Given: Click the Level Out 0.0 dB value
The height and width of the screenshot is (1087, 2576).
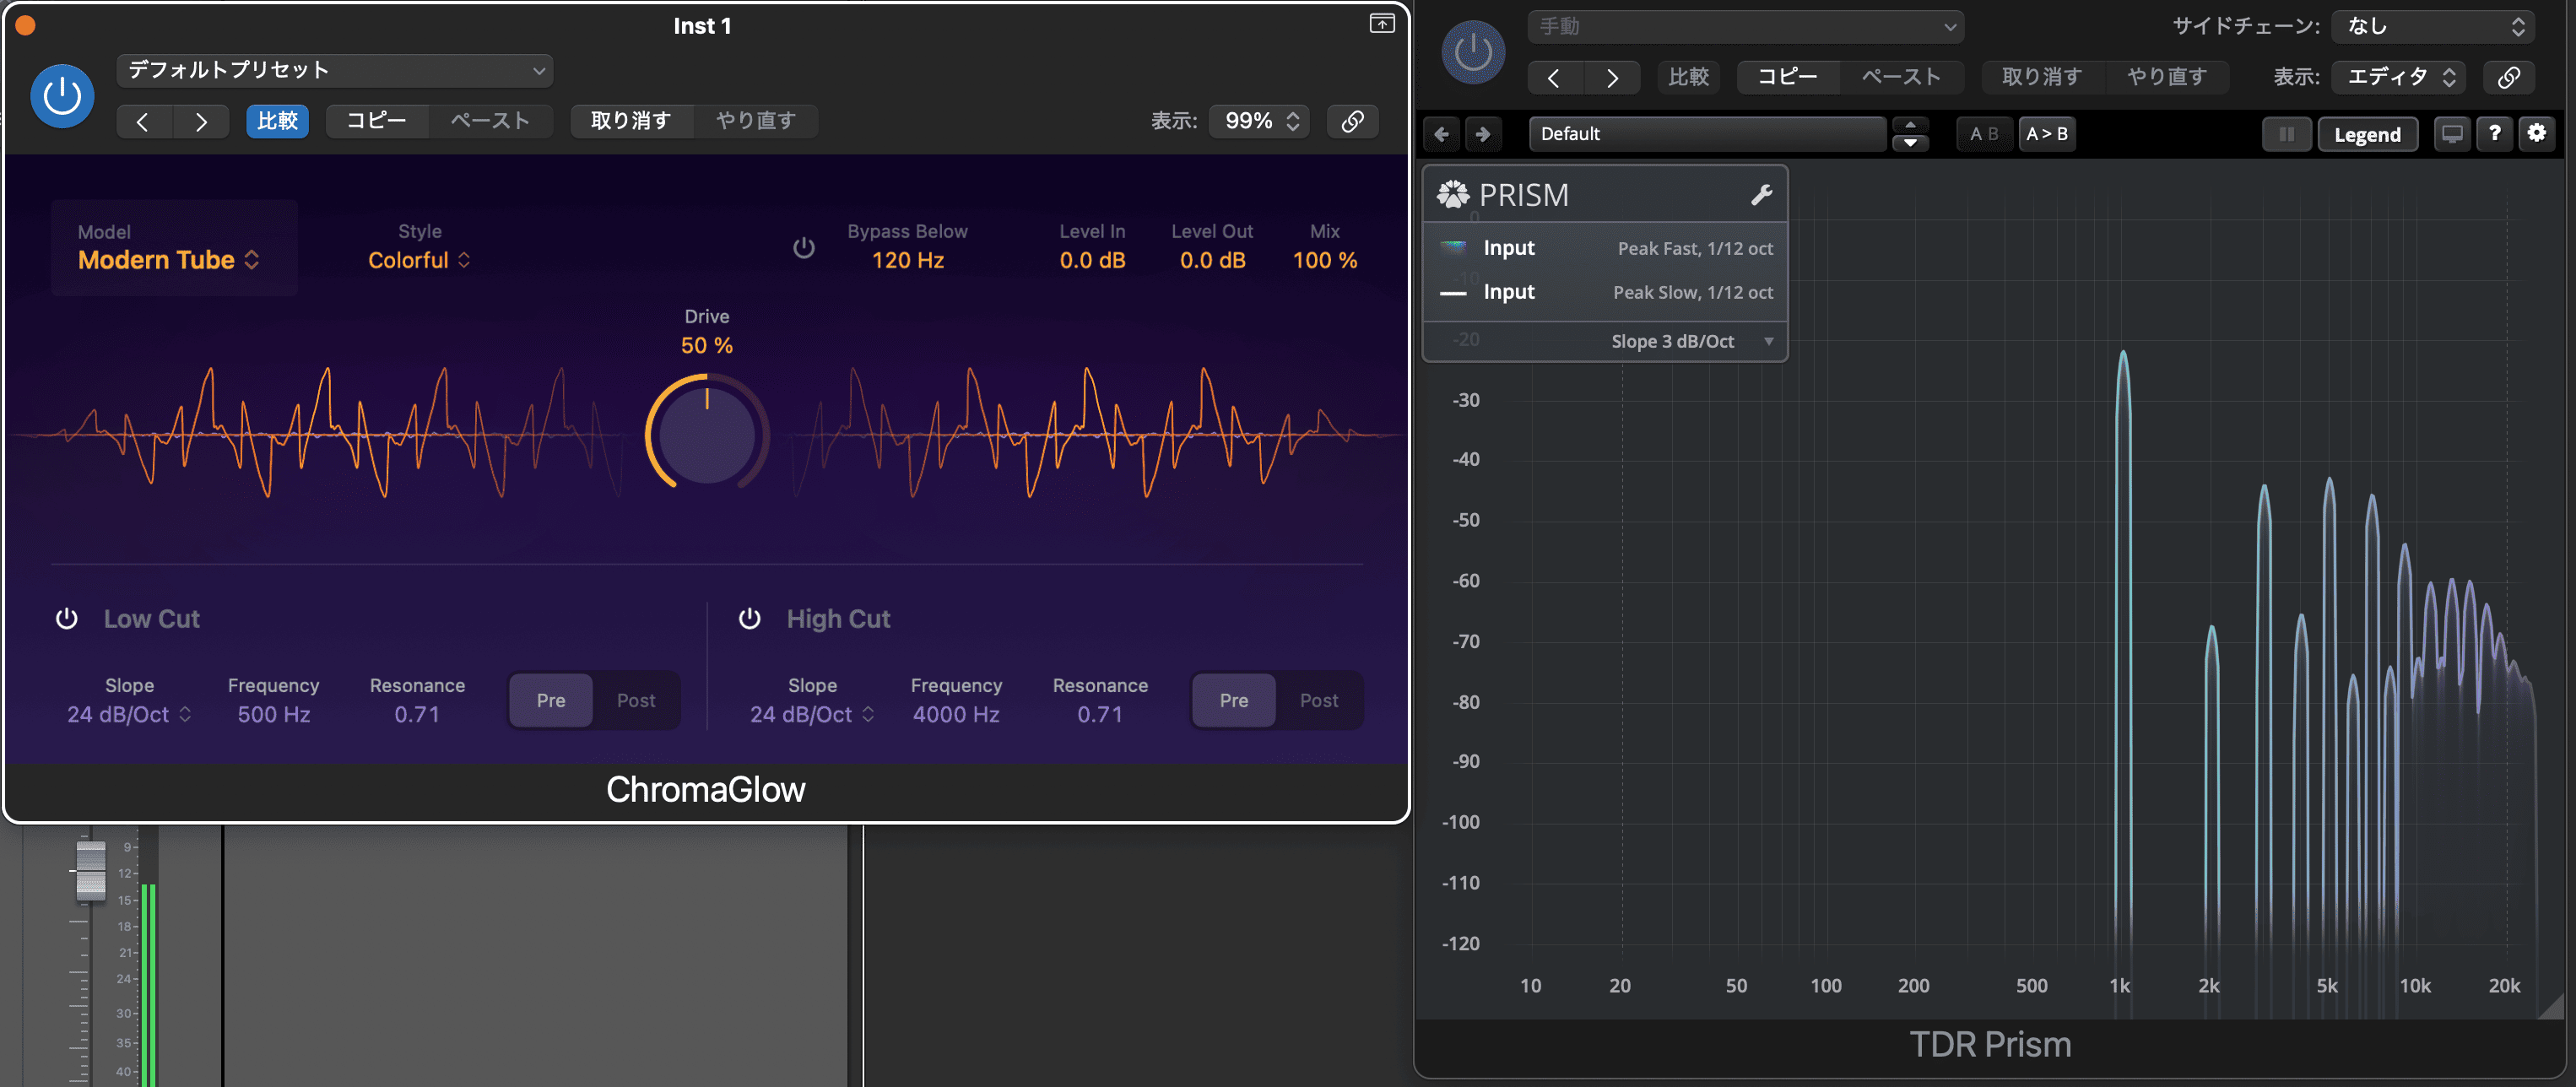Looking at the screenshot, I should tap(1212, 260).
